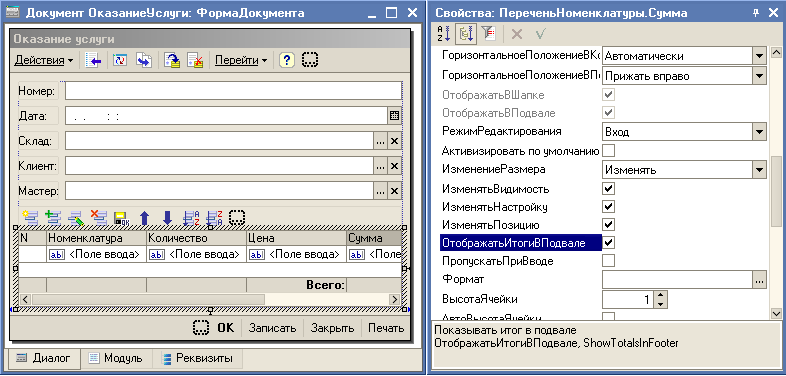
Task: Click dashed placeholder button on top toolbar
Action: pyautogui.click(x=310, y=60)
